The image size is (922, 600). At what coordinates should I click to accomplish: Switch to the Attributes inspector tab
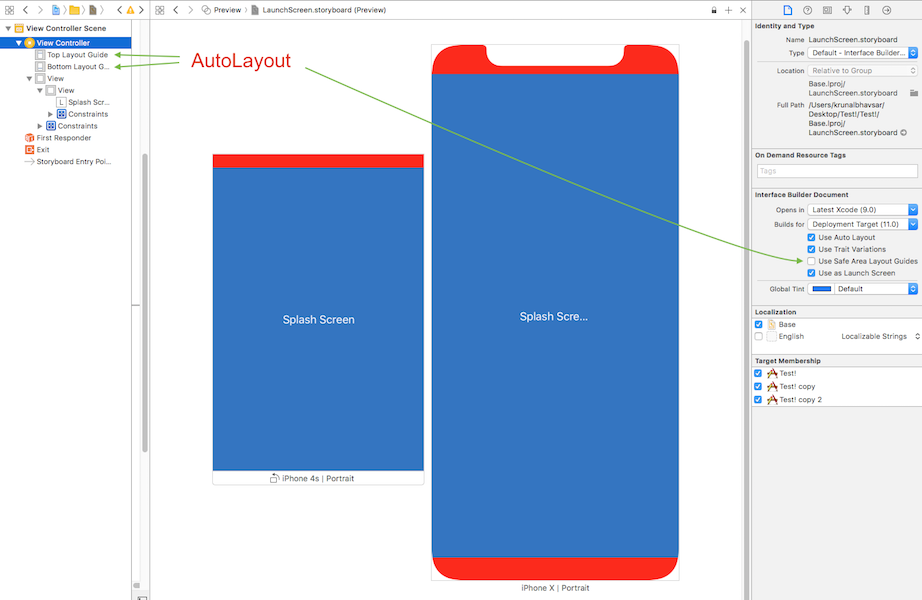tap(847, 10)
